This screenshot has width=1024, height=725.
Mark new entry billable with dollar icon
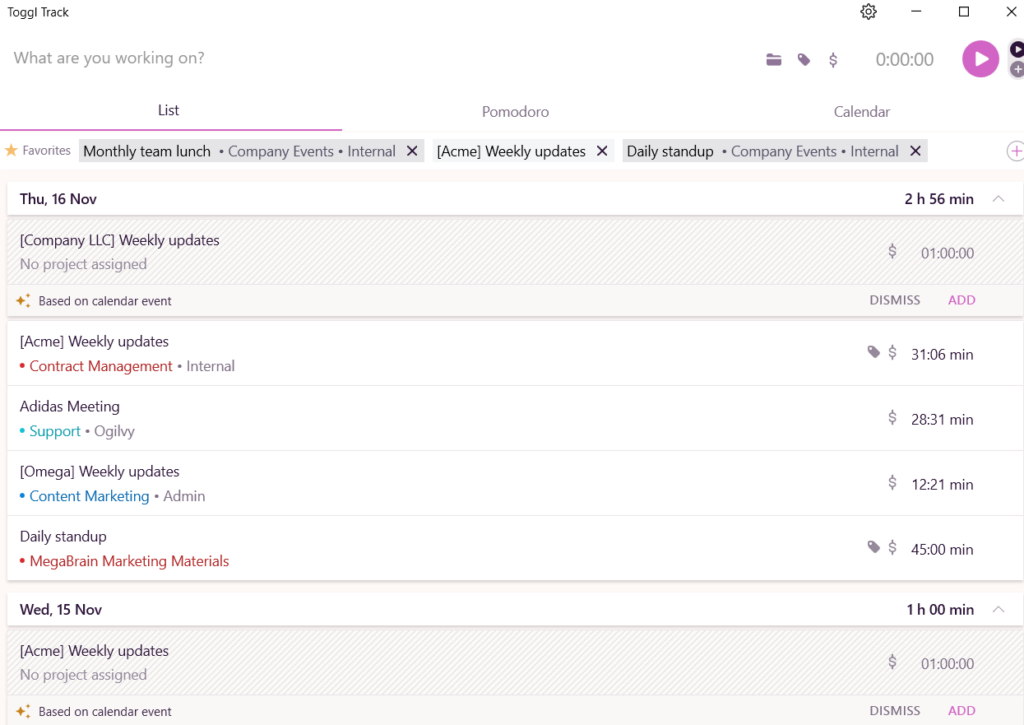click(x=833, y=59)
